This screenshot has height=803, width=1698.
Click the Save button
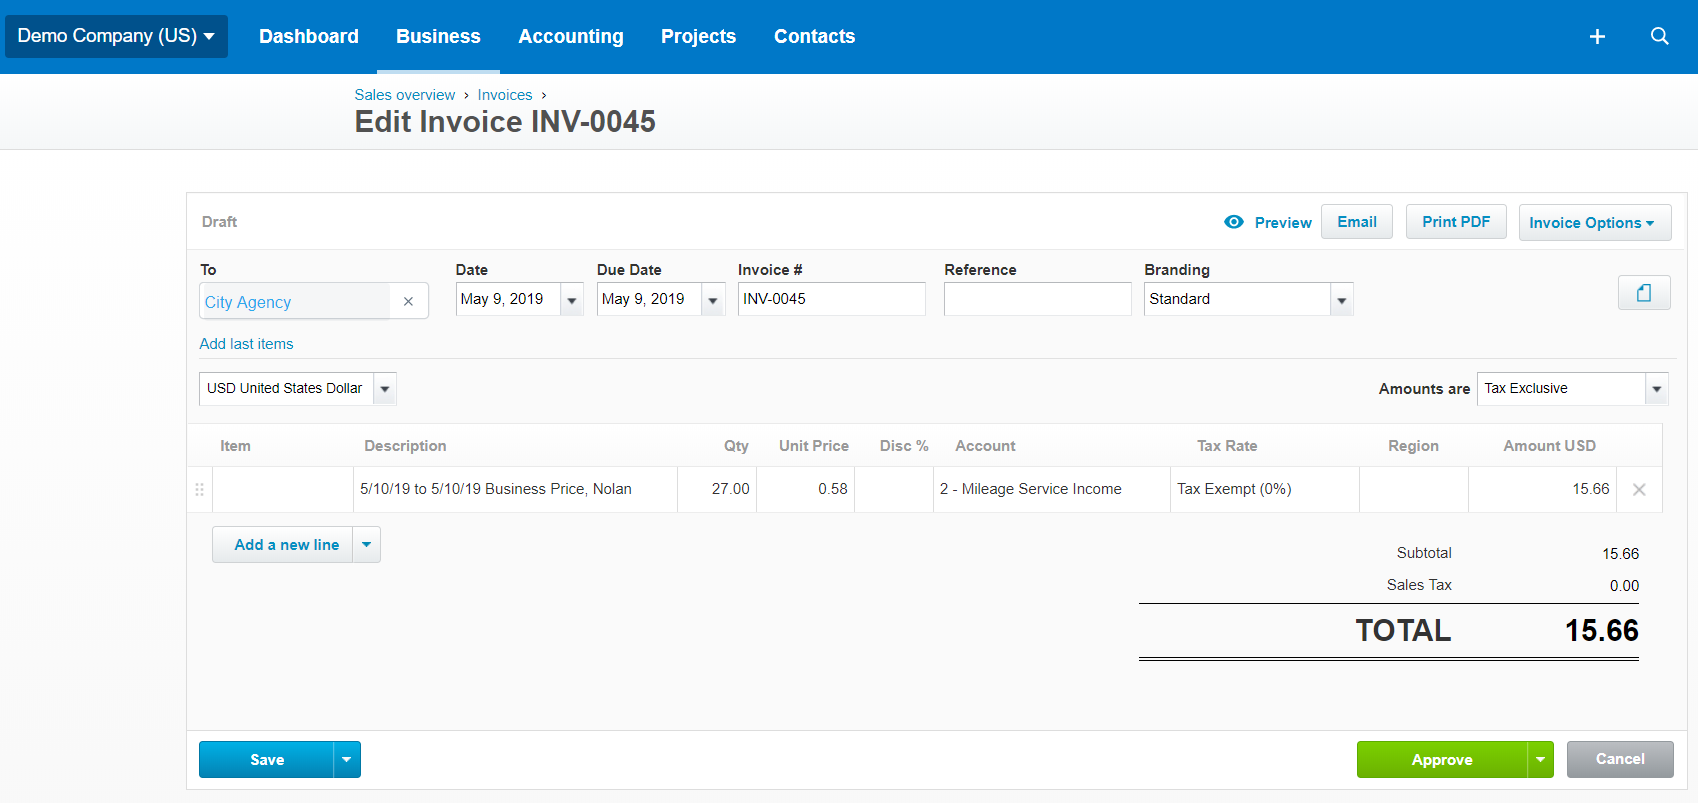point(266,760)
